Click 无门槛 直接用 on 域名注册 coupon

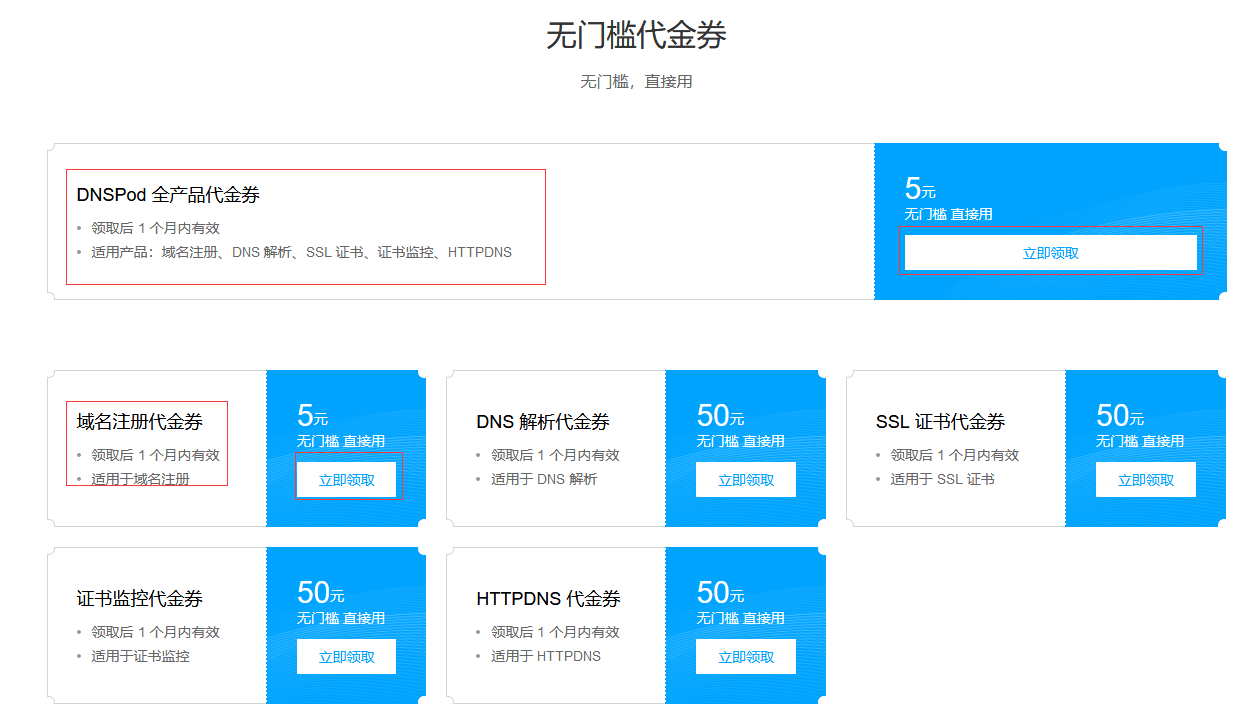point(341,441)
